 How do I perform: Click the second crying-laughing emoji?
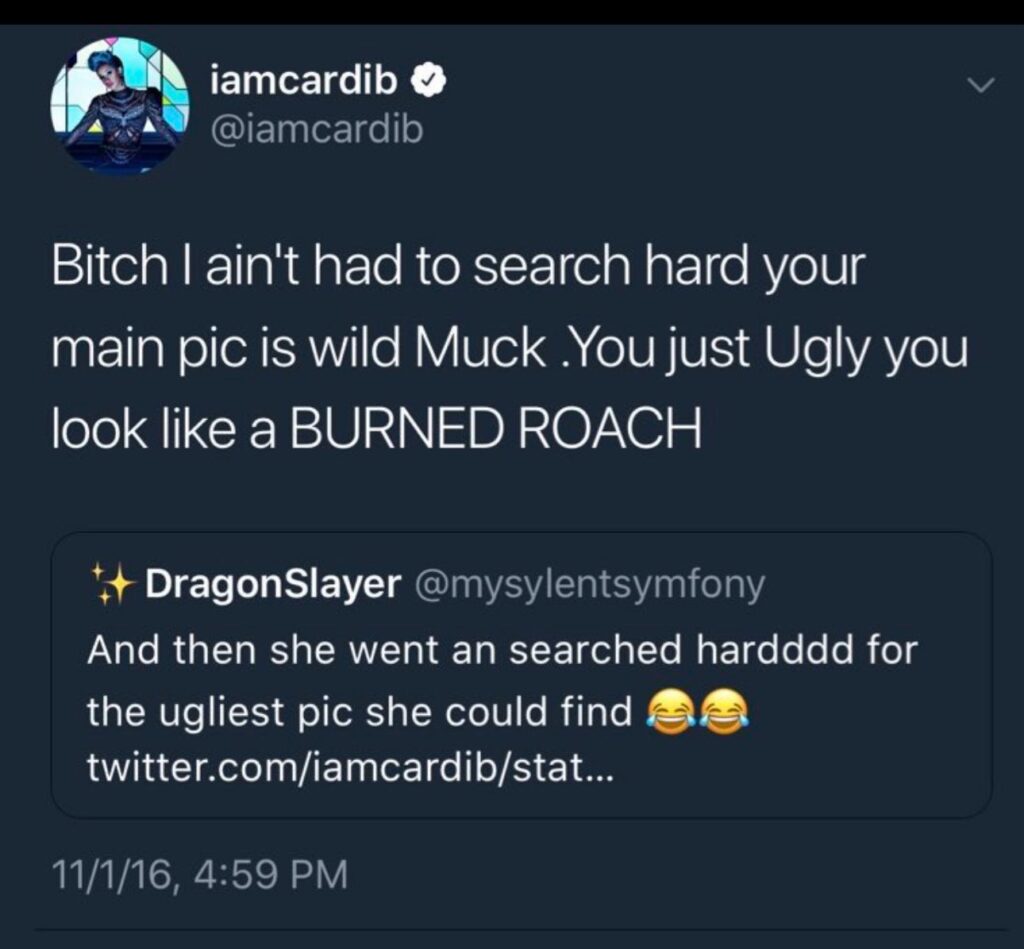(x=724, y=713)
